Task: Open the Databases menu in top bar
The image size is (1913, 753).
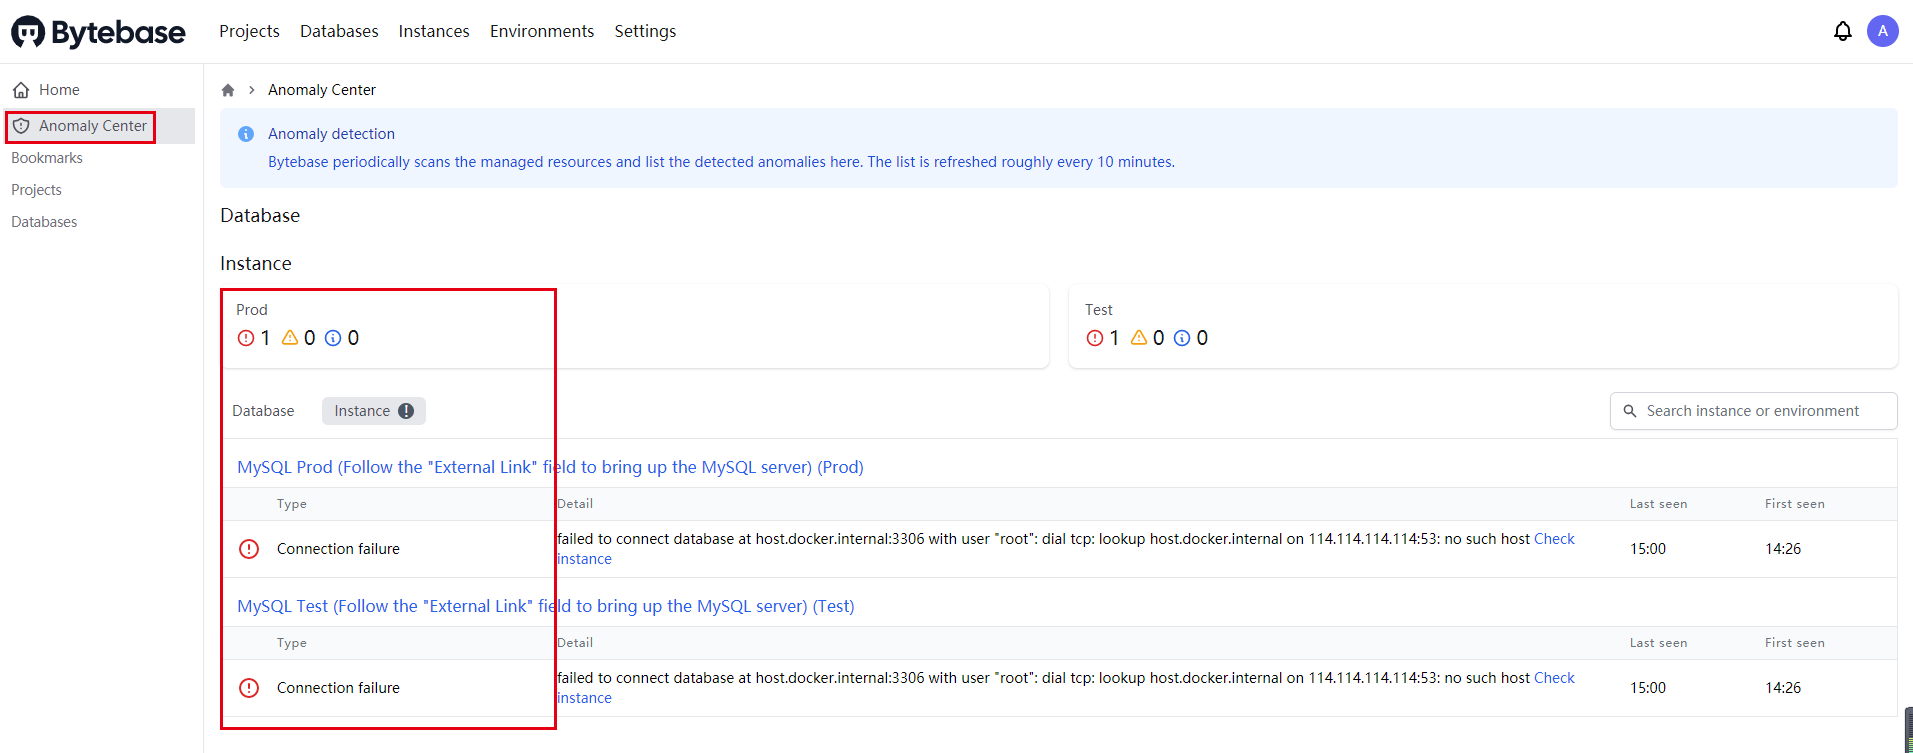Action: (x=339, y=31)
